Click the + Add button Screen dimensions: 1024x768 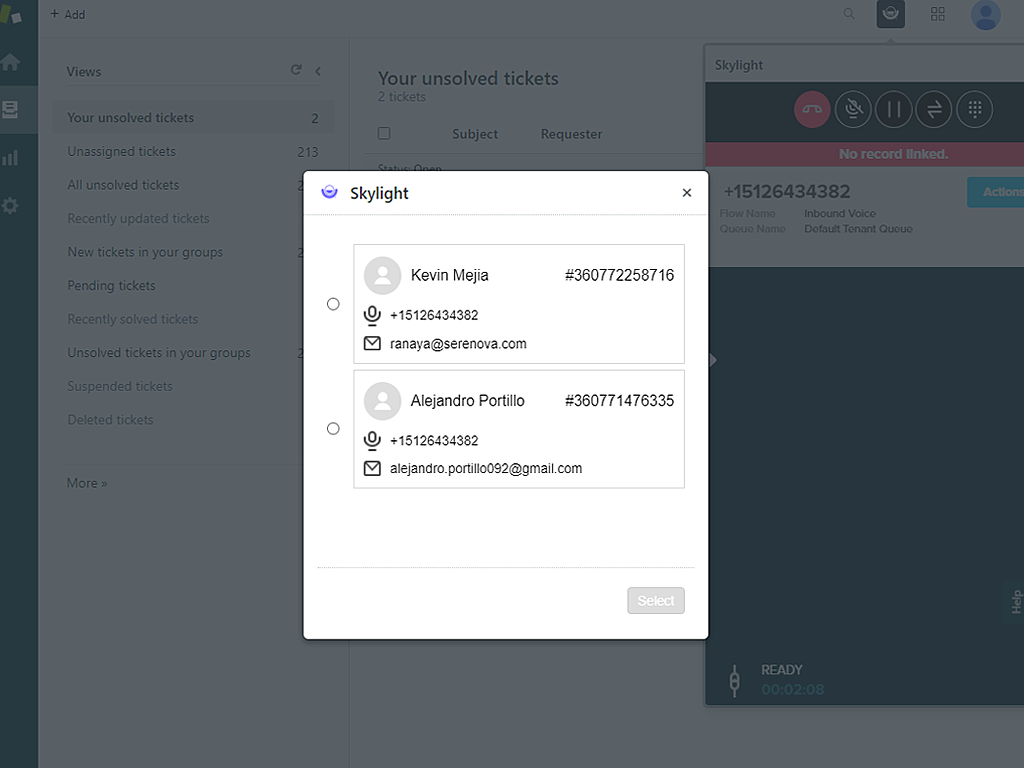coord(68,14)
